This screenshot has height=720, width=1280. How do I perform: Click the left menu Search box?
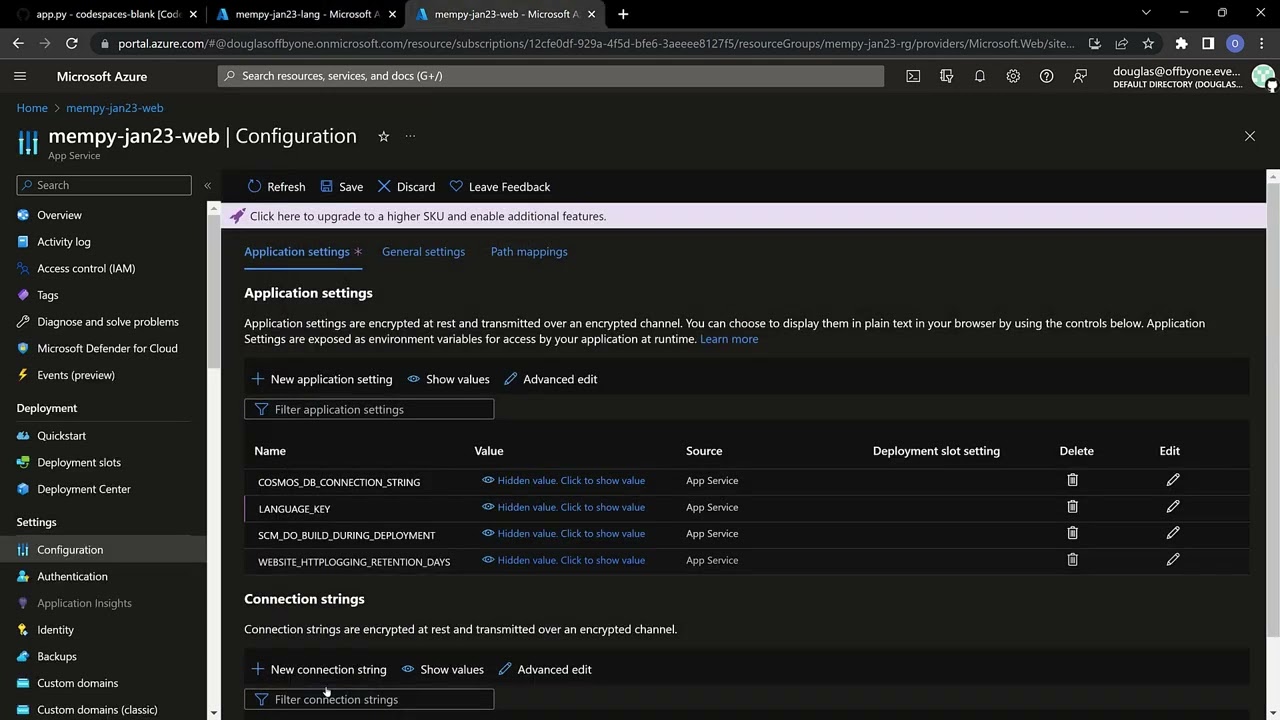[x=104, y=185]
